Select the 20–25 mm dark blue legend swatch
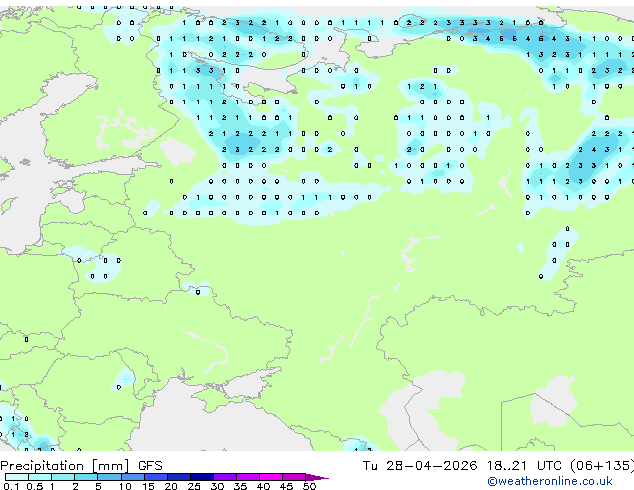 [178, 477]
